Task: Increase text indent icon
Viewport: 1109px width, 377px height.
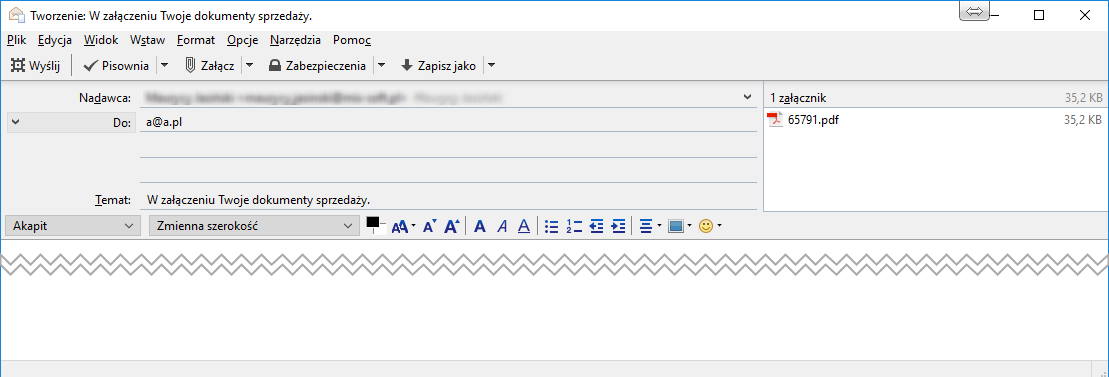Action: point(619,226)
